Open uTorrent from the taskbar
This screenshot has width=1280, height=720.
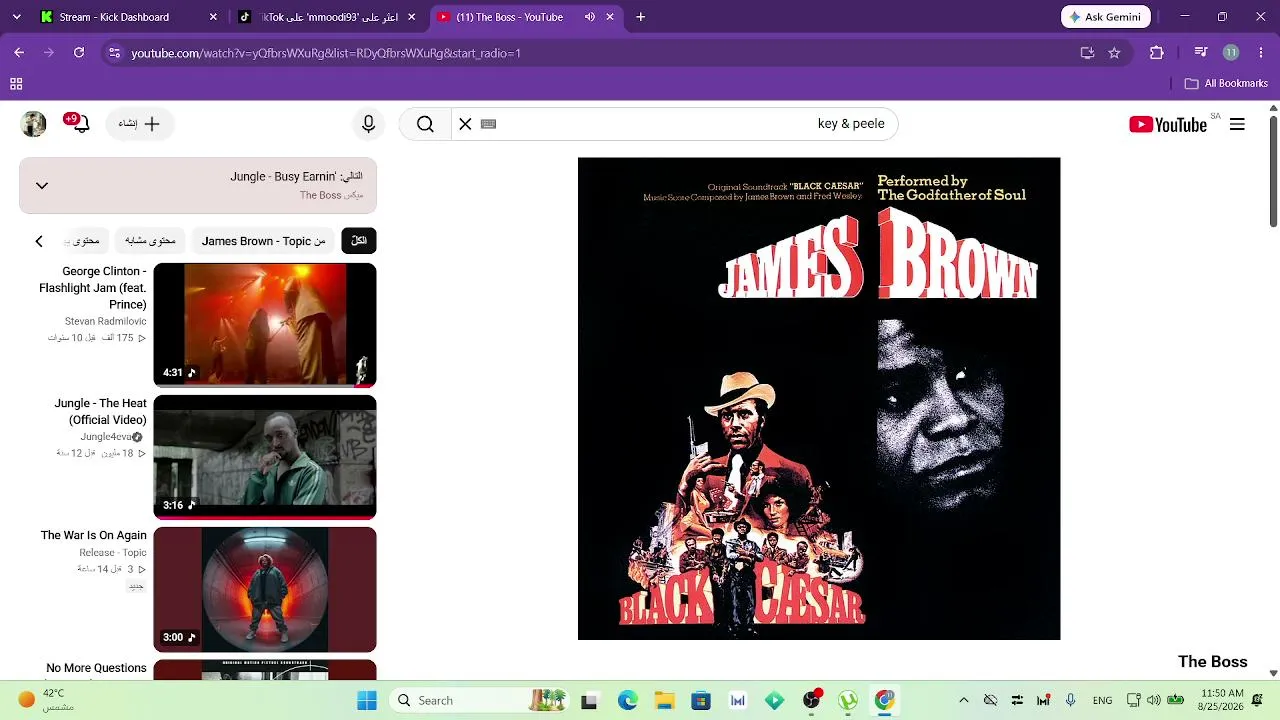point(848,700)
